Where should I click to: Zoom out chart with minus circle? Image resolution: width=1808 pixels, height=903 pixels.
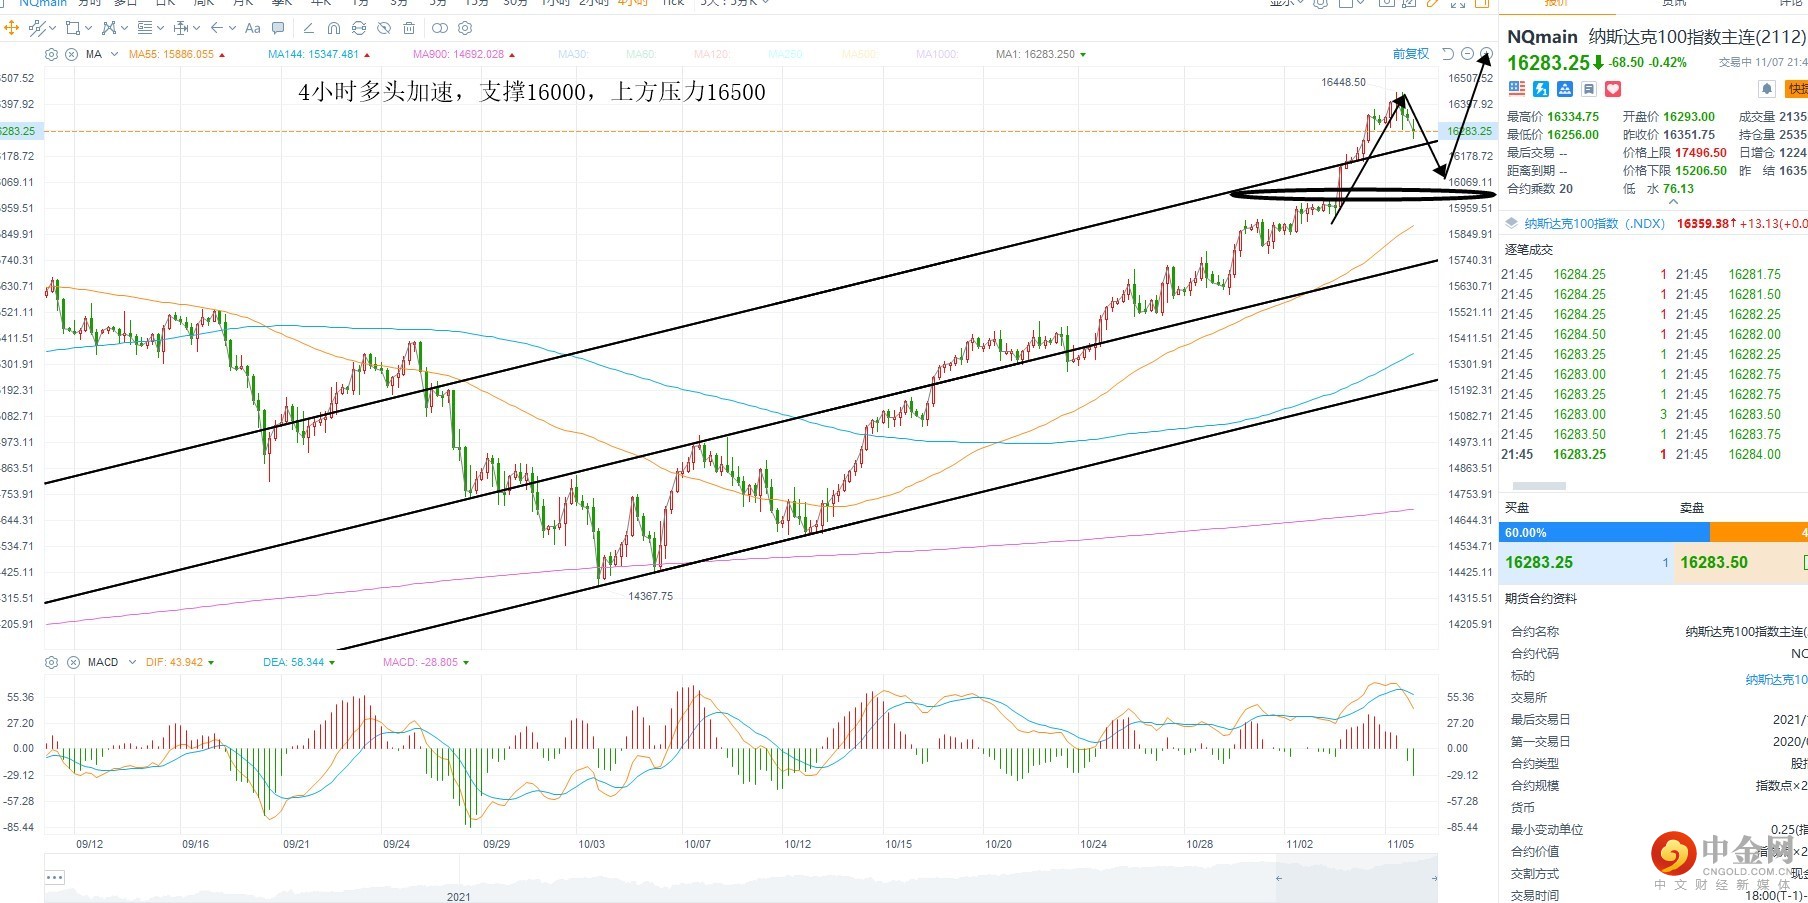pos(1467,54)
